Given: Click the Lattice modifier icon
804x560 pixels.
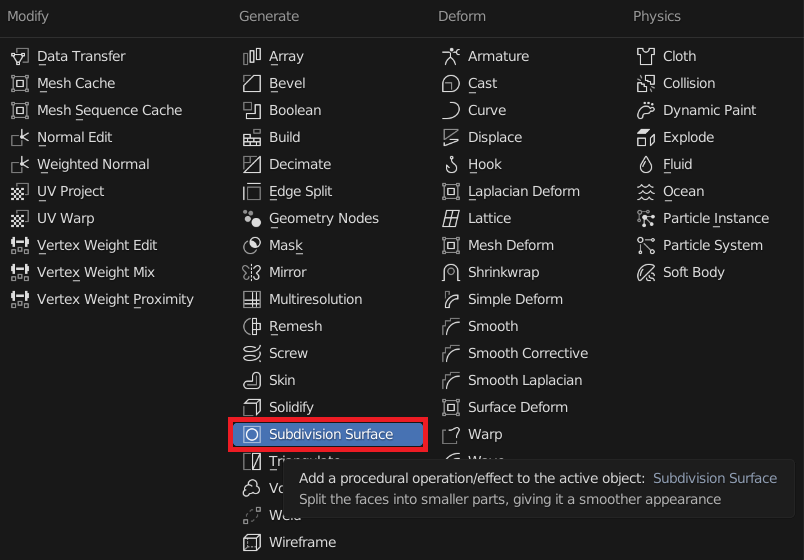Looking at the screenshot, I should pyautogui.click(x=451, y=219).
